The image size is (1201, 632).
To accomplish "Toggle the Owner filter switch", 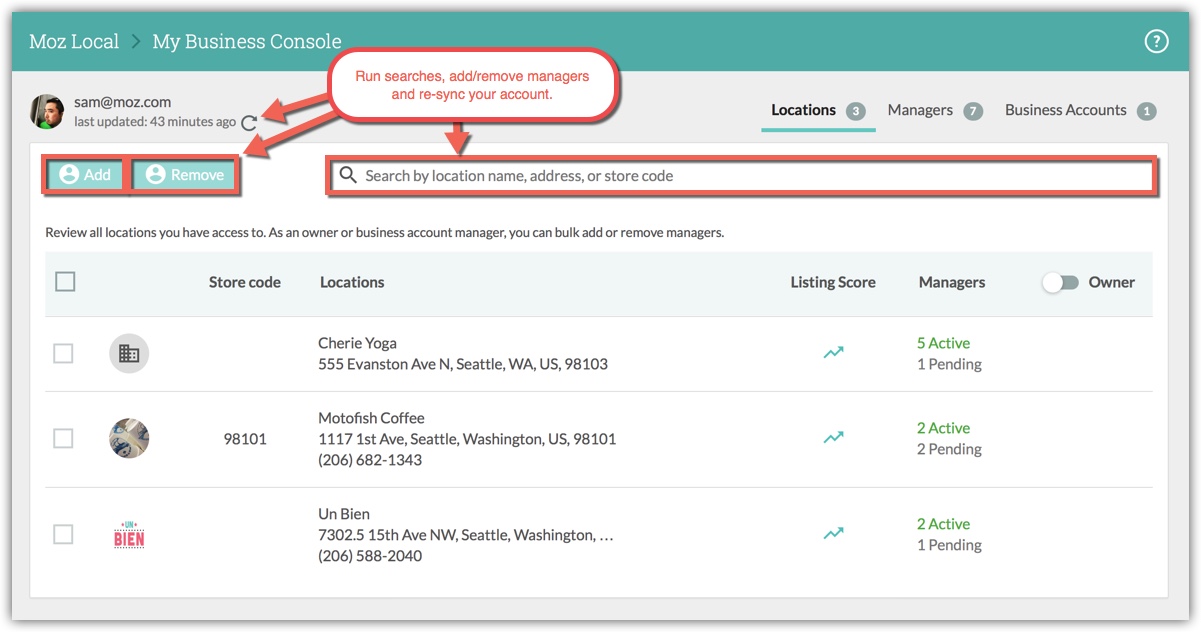I will coord(1060,282).
